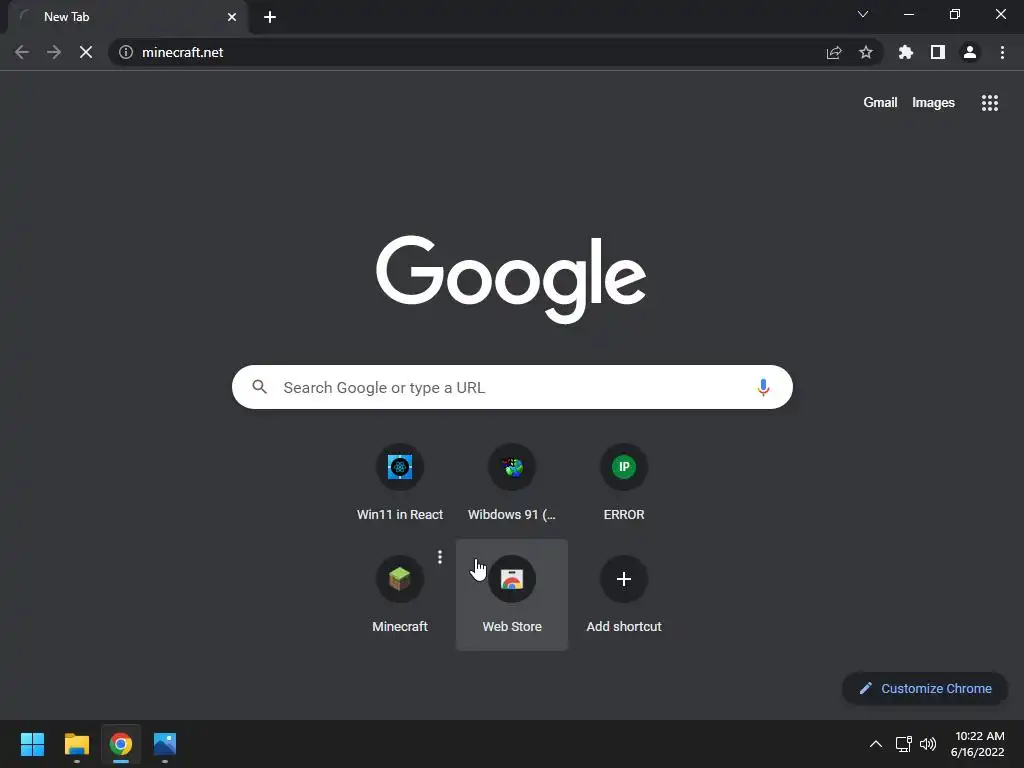Go back with the browser back arrow
Image resolution: width=1024 pixels, height=768 pixels.
coord(22,52)
